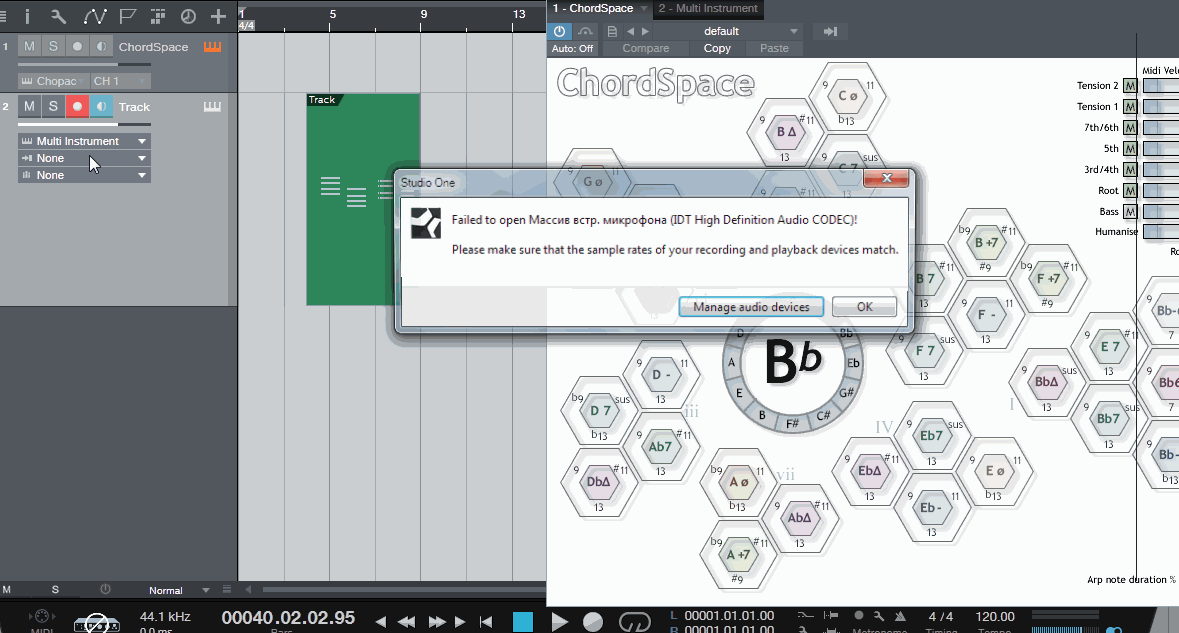Open the first None input dropdown
The image size is (1179, 633).
tap(84, 158)
